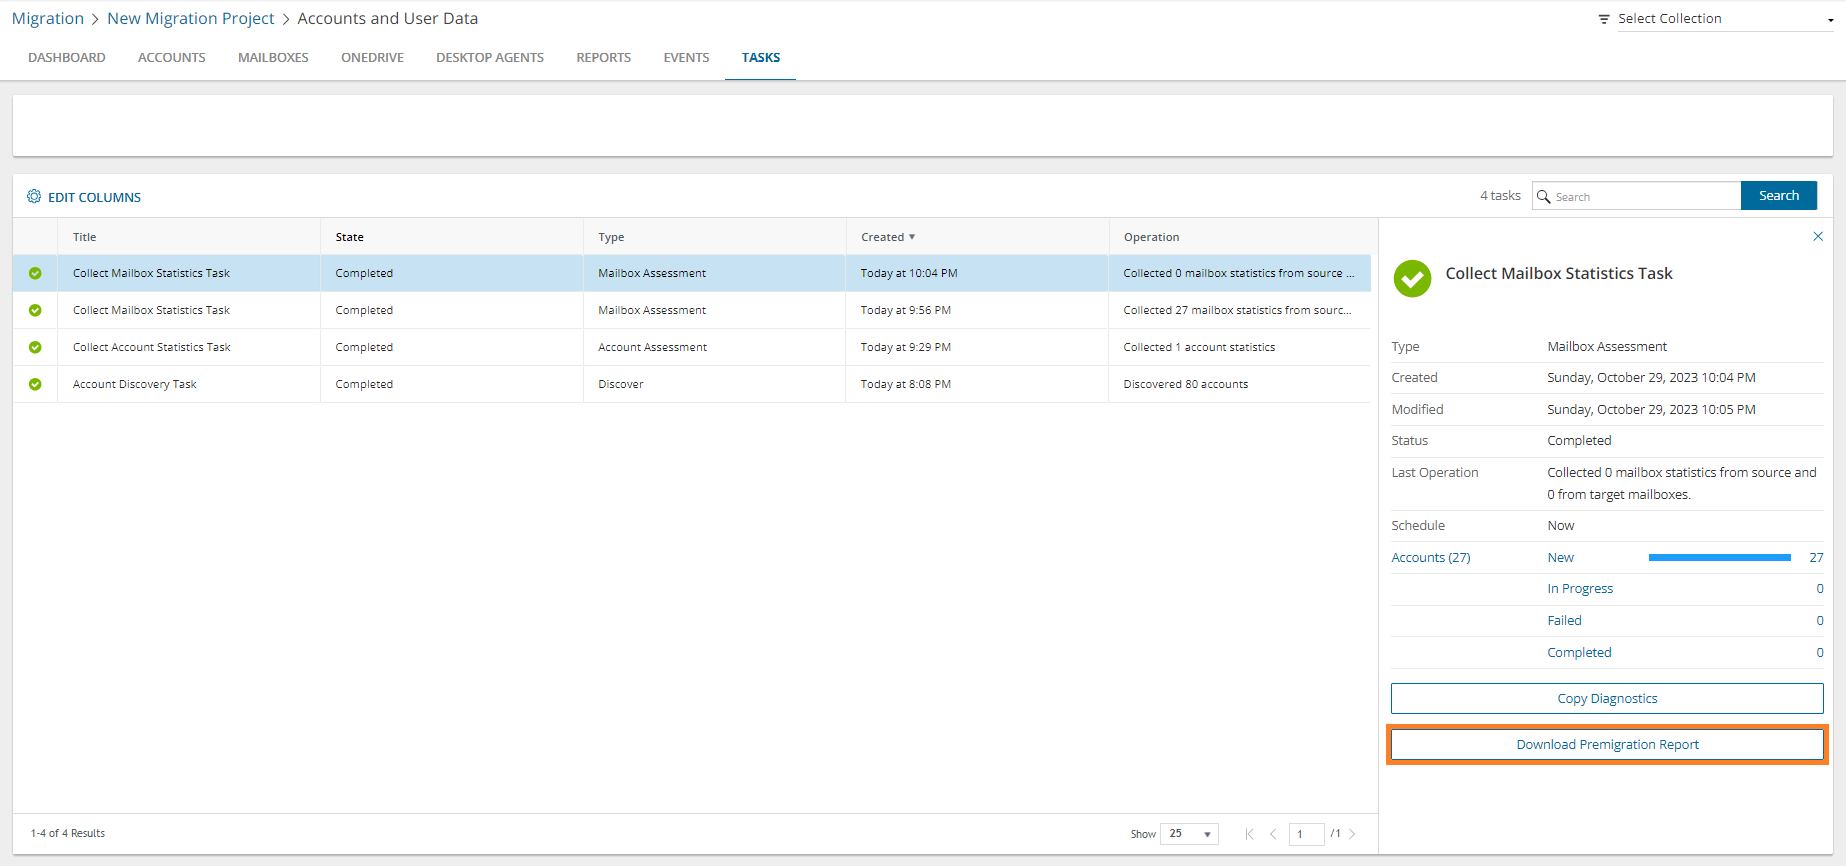The height and width of the screenshot is (866, 1846).
Task: Open the Migration breadcrumb link
Action: coord(48,19)
